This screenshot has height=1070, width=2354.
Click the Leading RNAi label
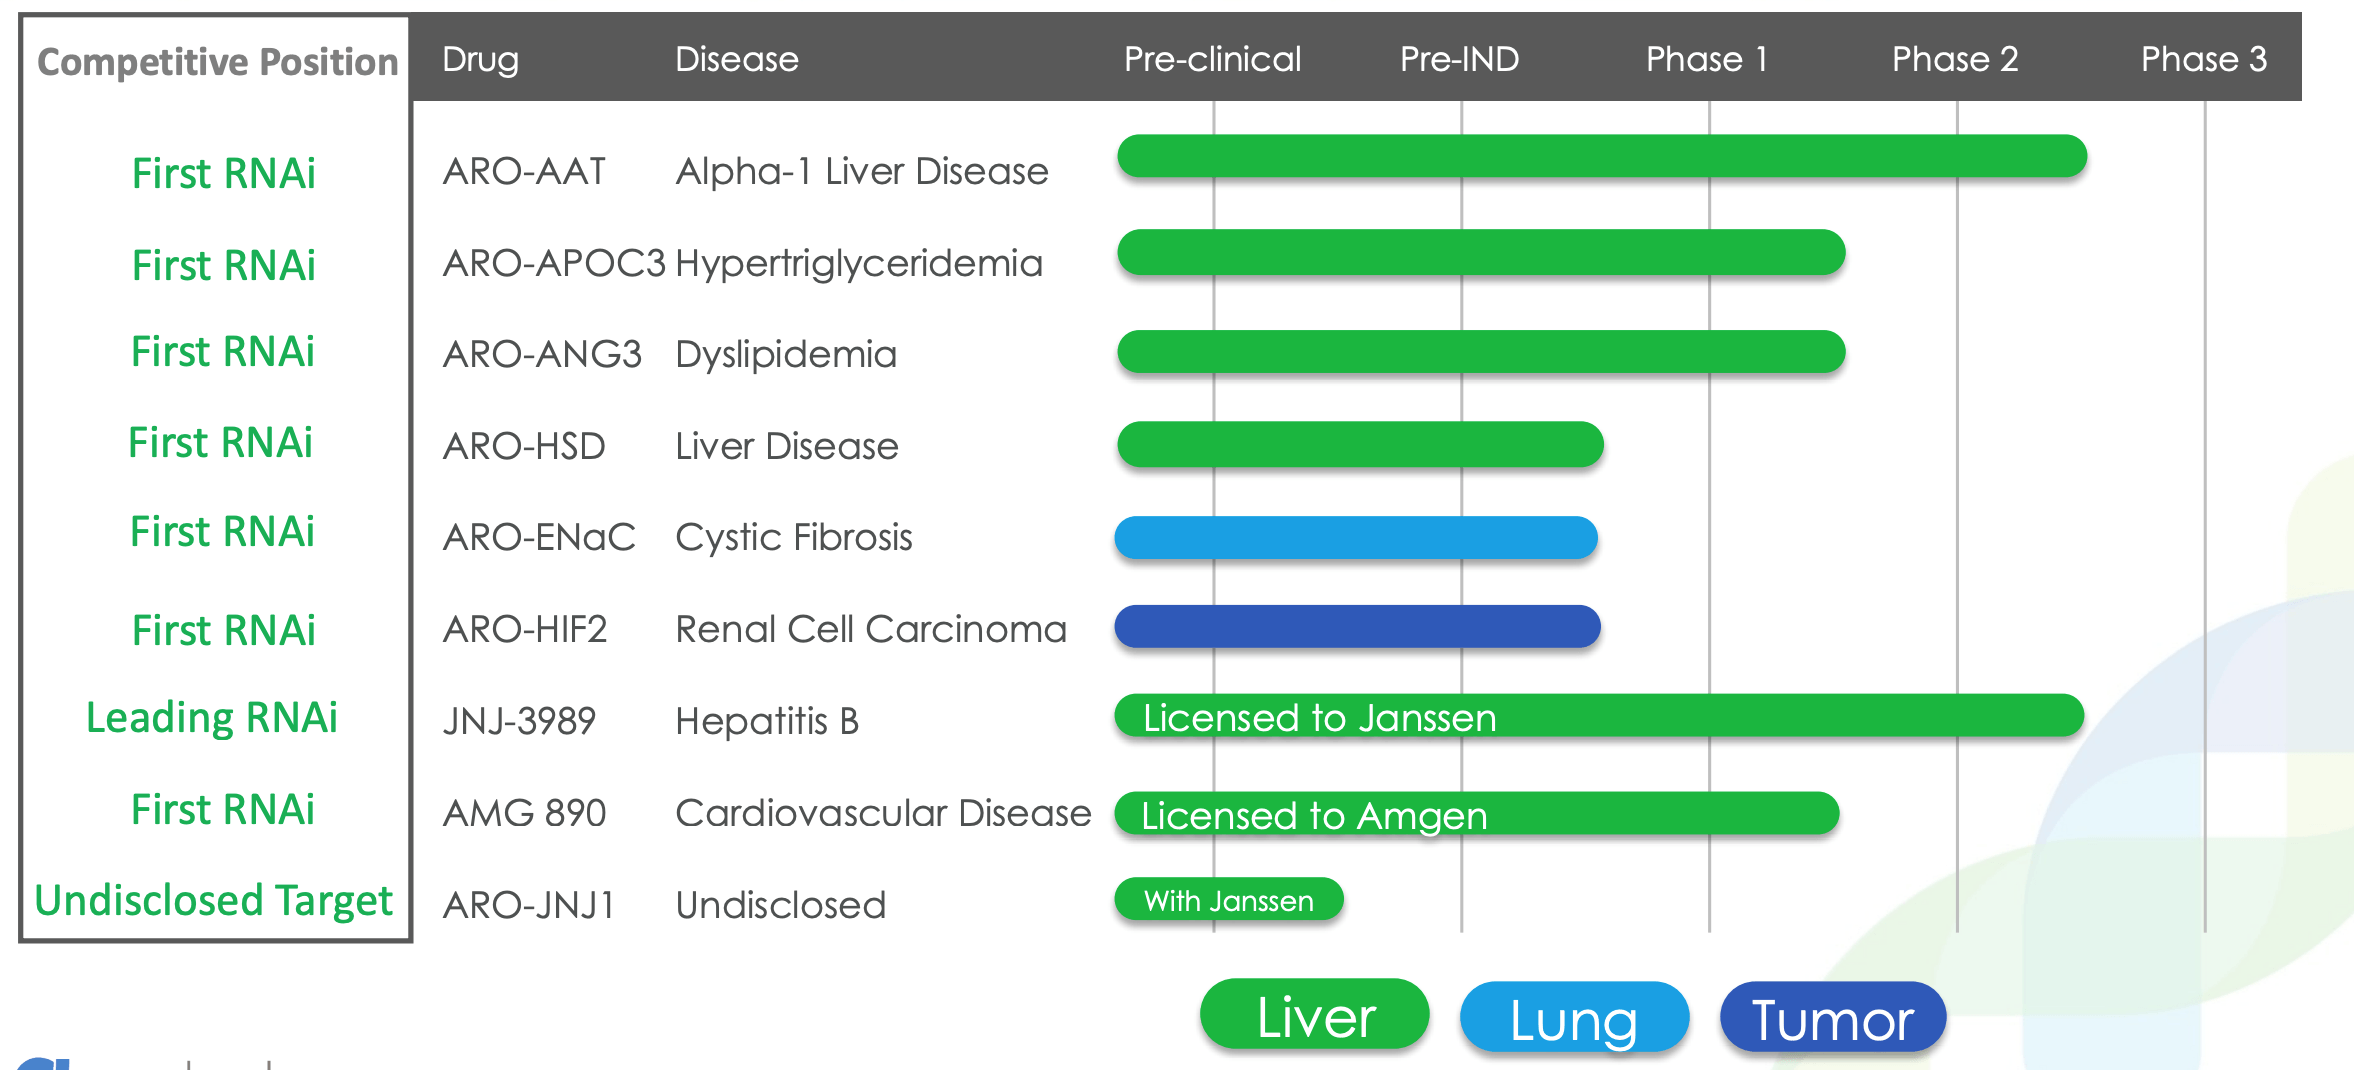212,718
